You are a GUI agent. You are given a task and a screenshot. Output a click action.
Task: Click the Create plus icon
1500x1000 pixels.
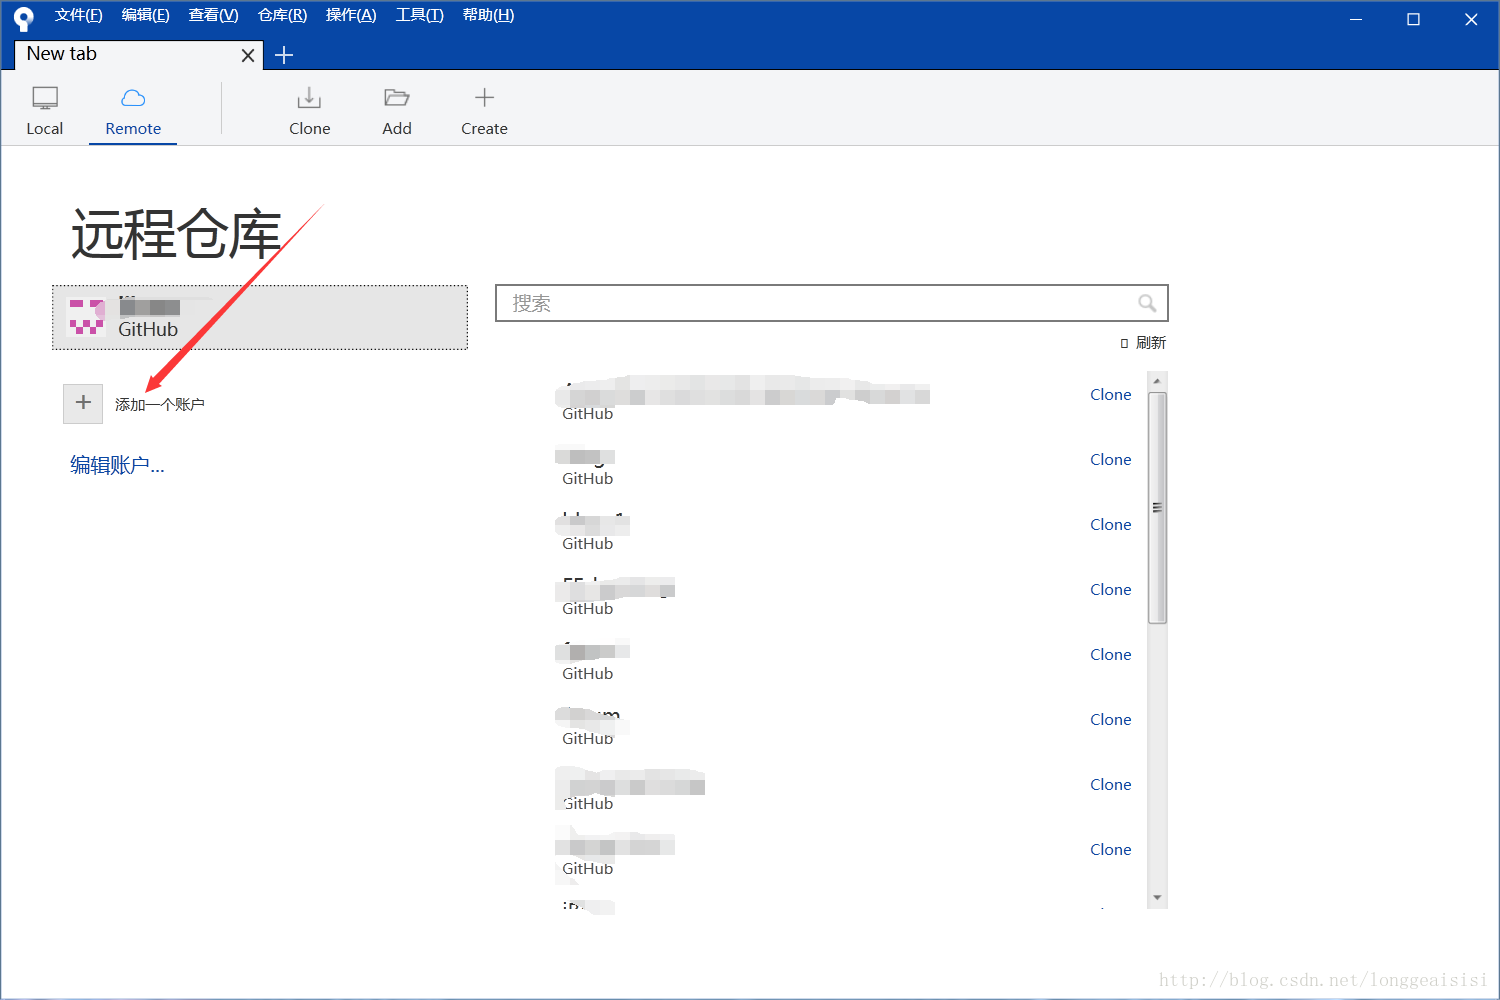pyautogui.click(x=484, y=98)
